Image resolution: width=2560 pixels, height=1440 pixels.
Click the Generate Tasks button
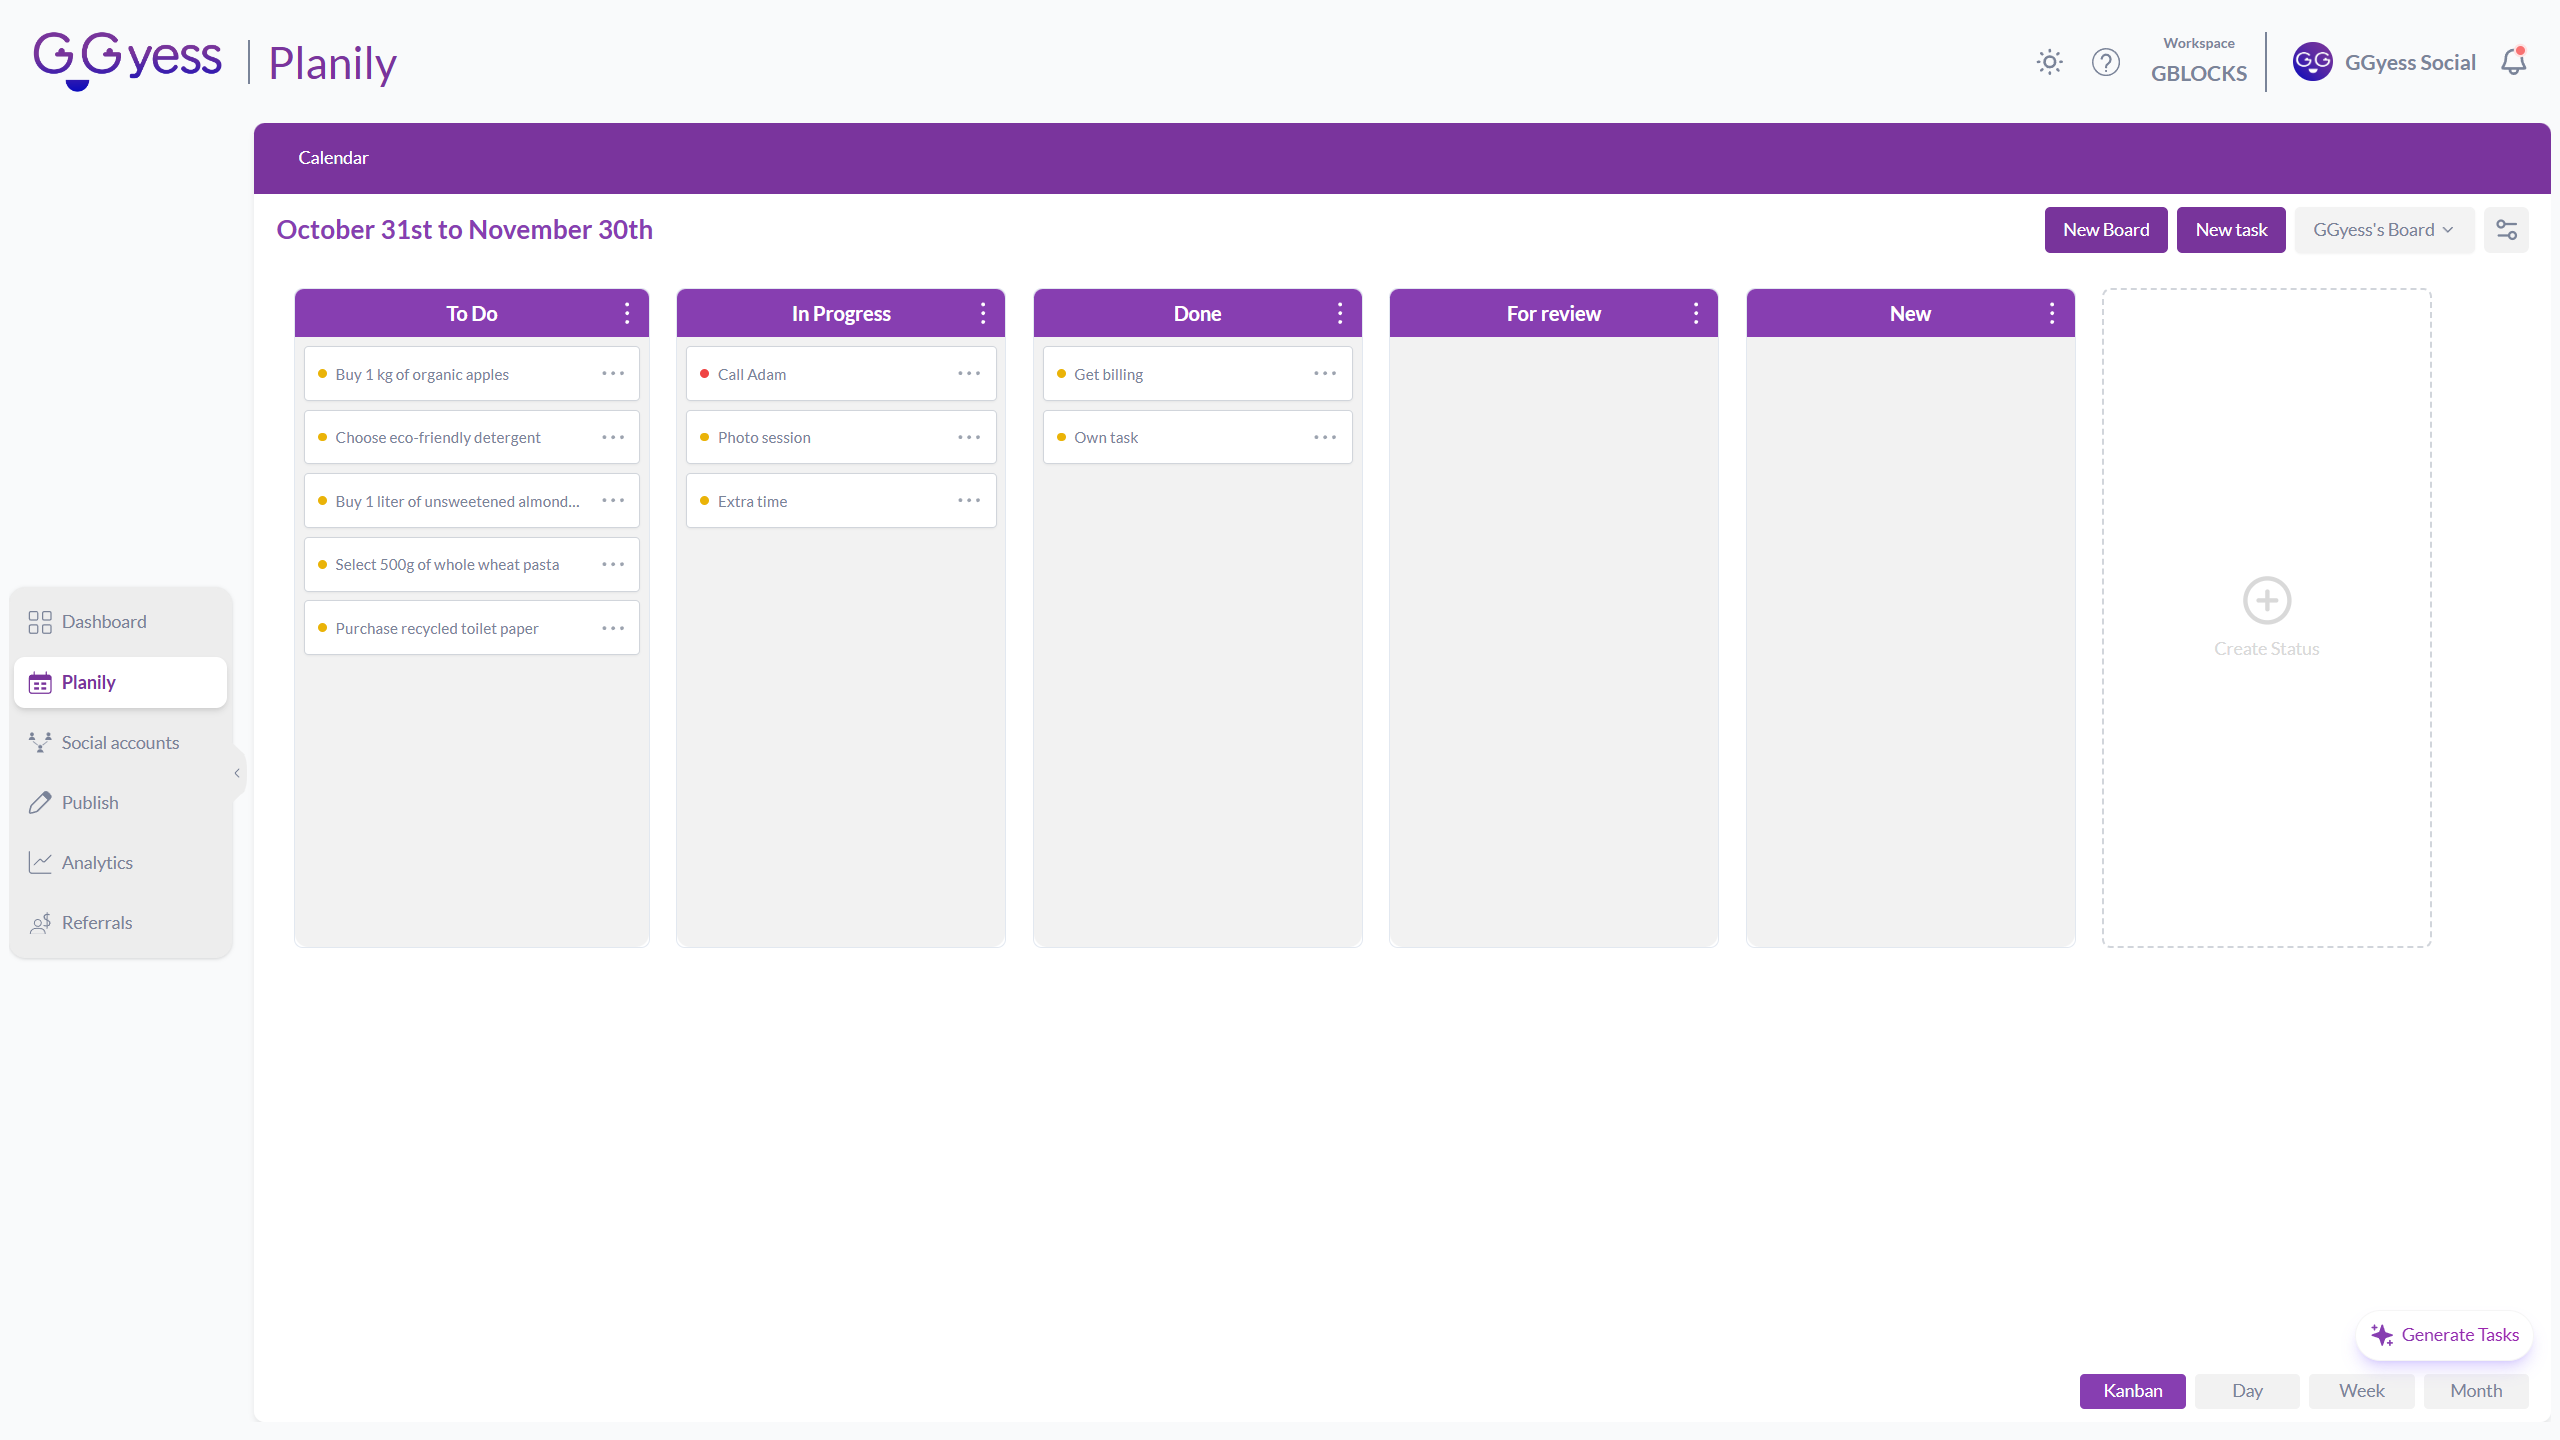coord(2444,1334)
